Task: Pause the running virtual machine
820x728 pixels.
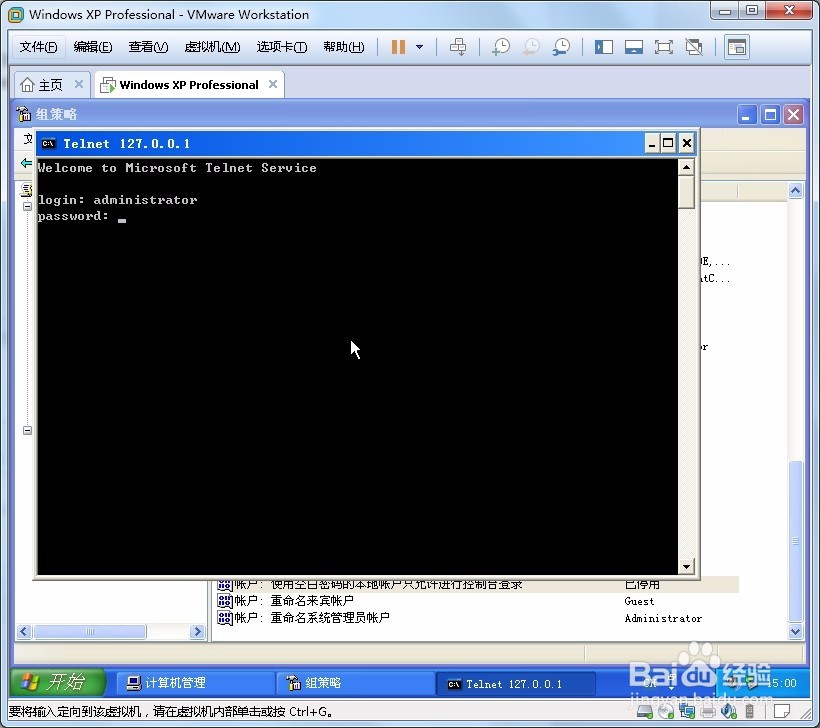Action: [397, 46]
